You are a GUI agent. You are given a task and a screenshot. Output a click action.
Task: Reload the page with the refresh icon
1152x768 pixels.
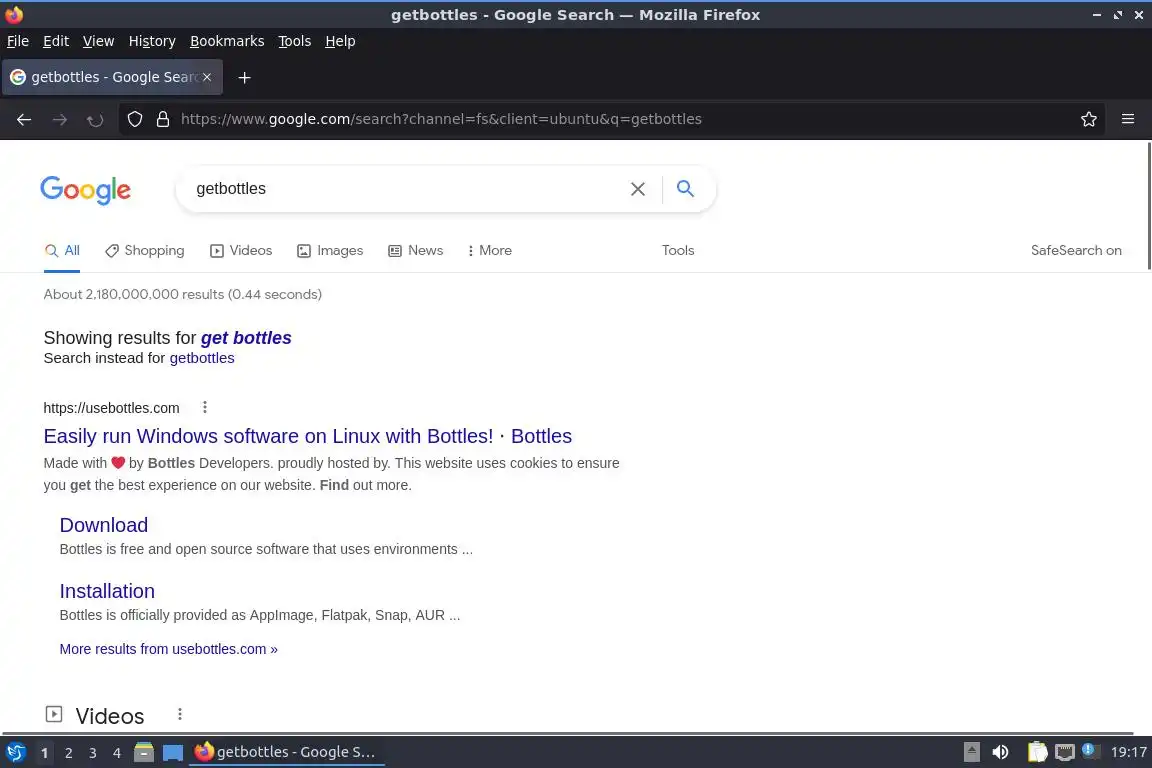click(95, 119)
